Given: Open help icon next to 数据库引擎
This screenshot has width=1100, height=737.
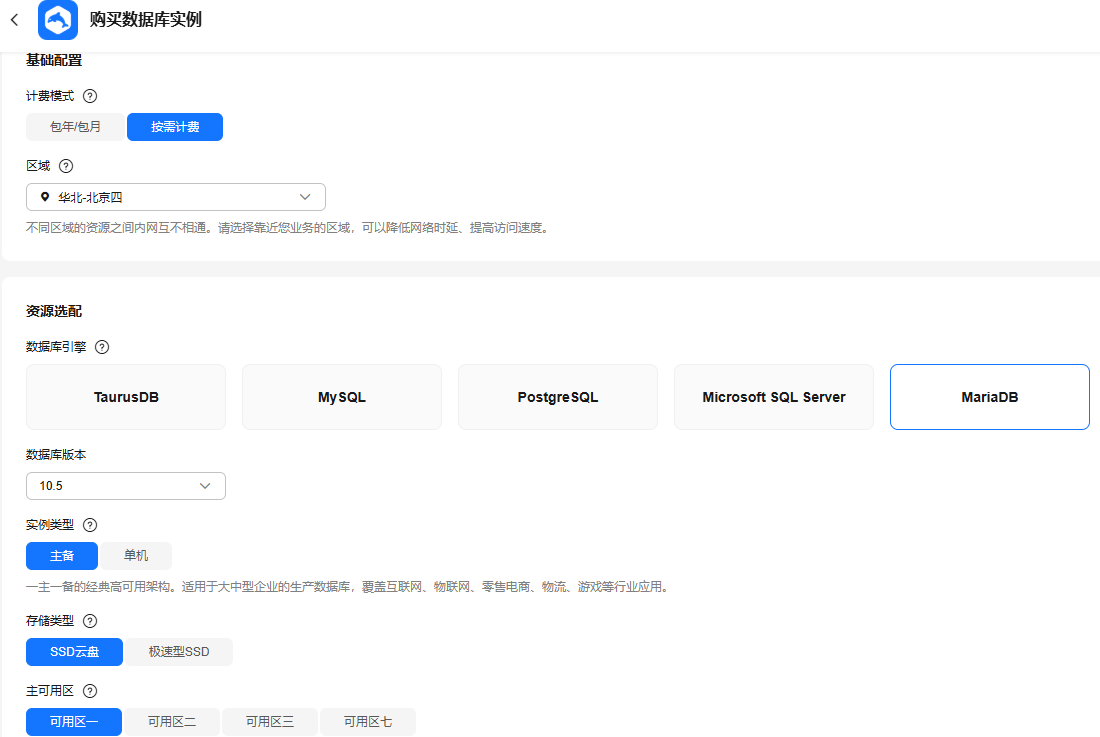Looking at the screenshot, I should [102, 347].
